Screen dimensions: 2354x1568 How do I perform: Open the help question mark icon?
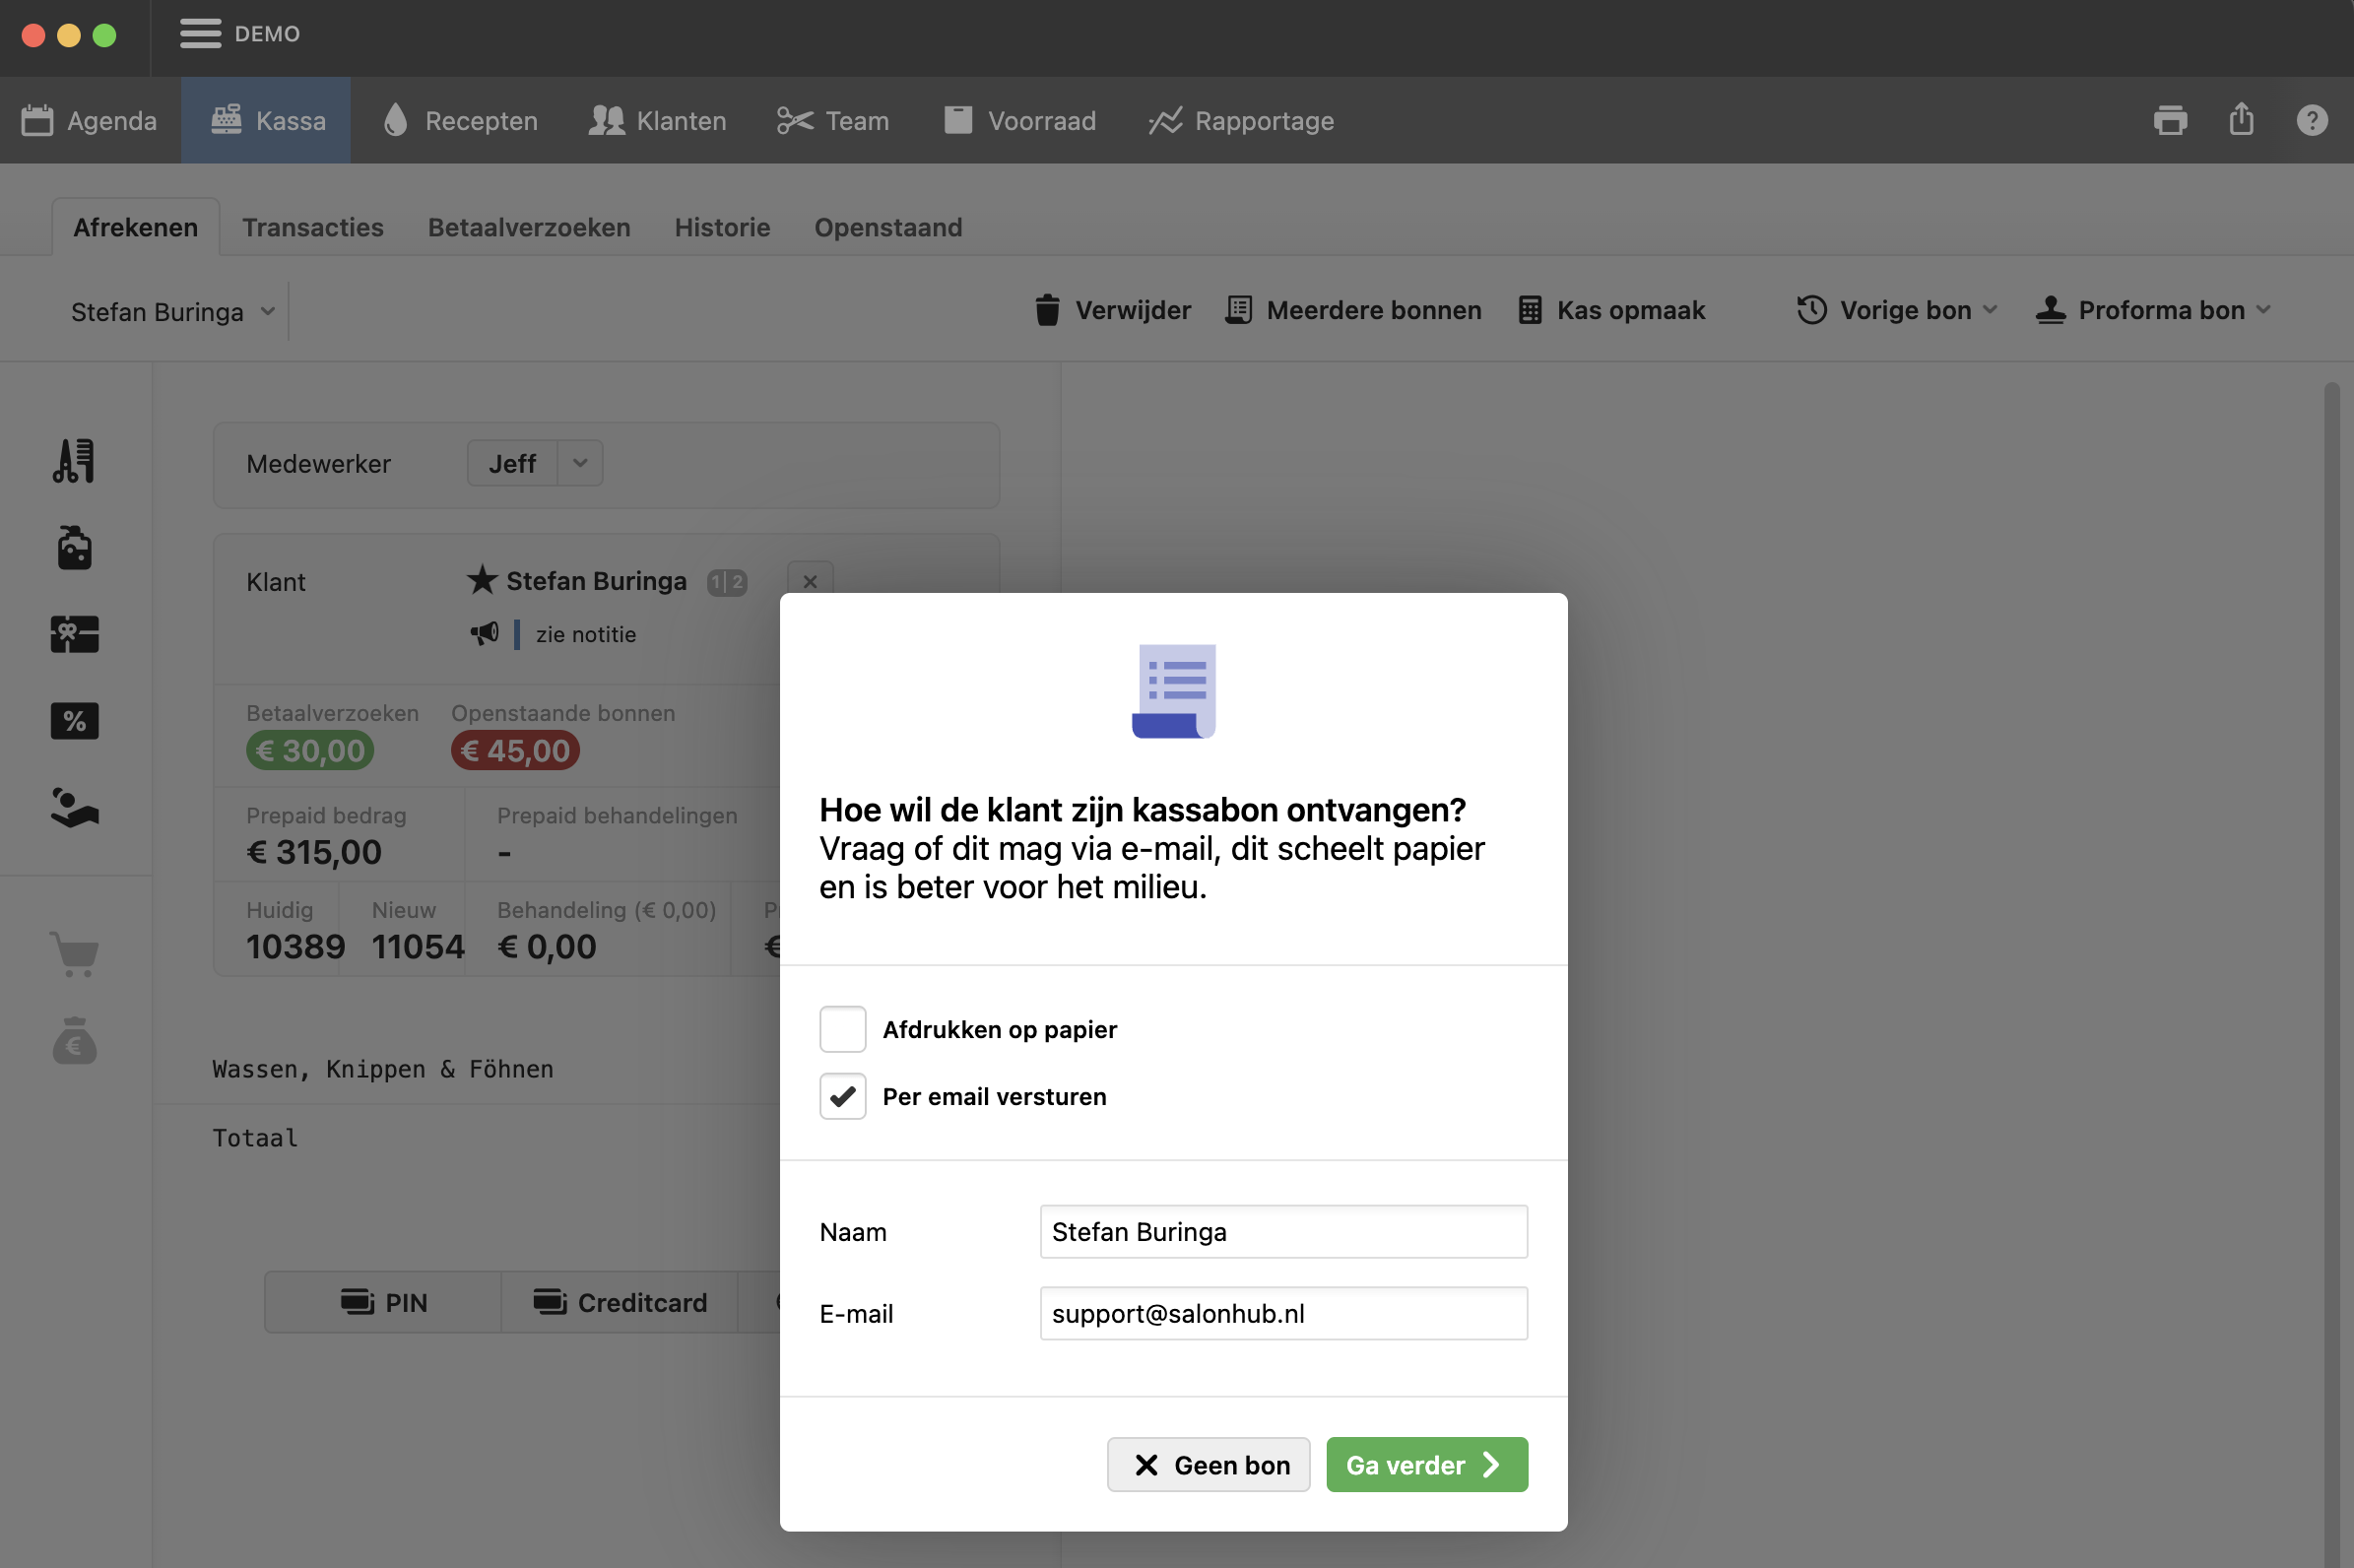tap(2311, 120)
